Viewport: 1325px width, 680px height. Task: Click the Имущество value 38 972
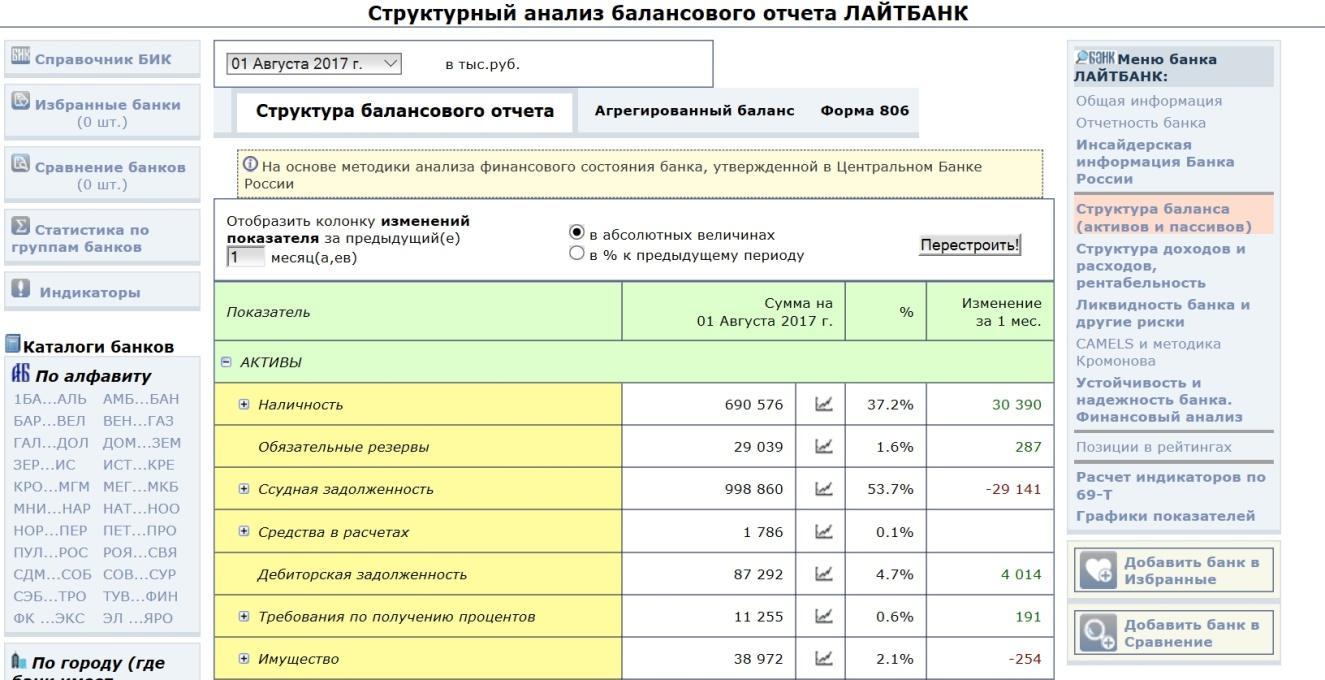[x=759, y=658]
